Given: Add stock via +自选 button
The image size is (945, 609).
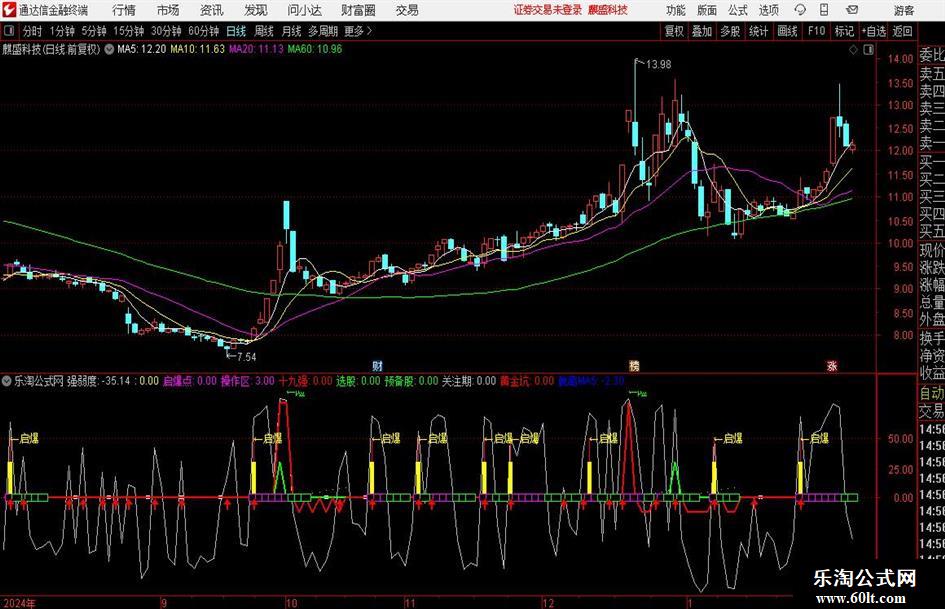Looking at the screenshot, I should pyautogui.click(x=873, y=31).
